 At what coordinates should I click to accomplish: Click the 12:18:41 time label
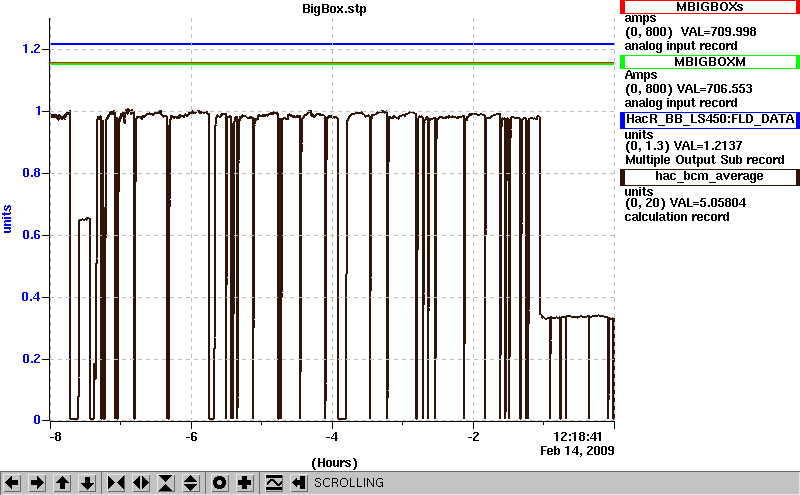point(578,437)
